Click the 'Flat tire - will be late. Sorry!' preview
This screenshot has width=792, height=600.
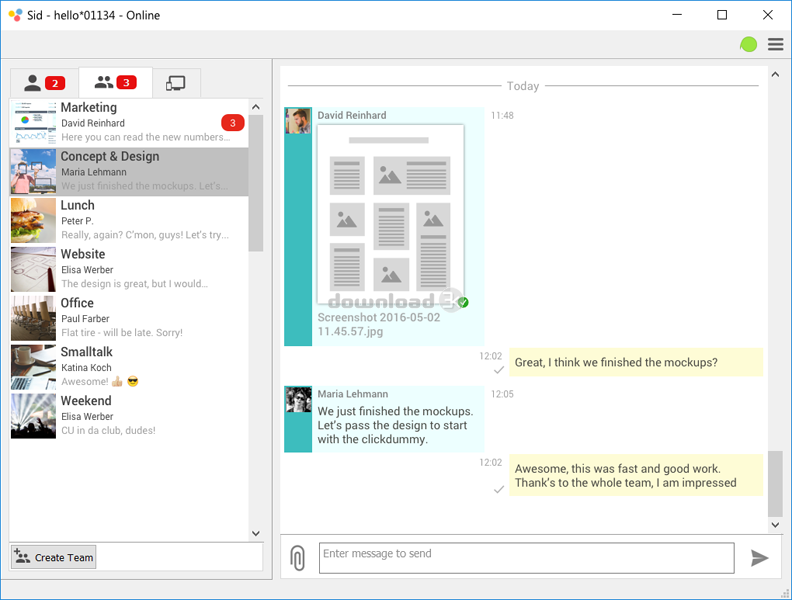pyautogui.click(x=122, y=333)
